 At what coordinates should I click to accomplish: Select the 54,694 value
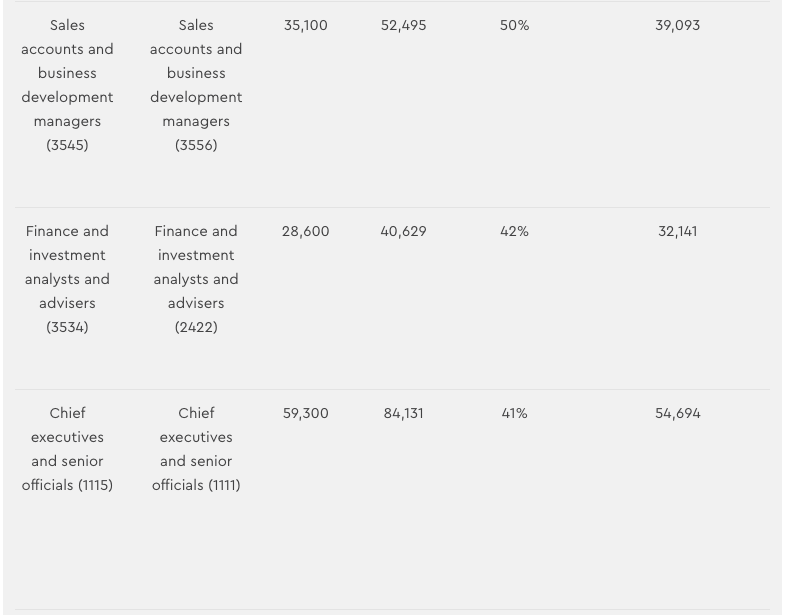point(677,414)
